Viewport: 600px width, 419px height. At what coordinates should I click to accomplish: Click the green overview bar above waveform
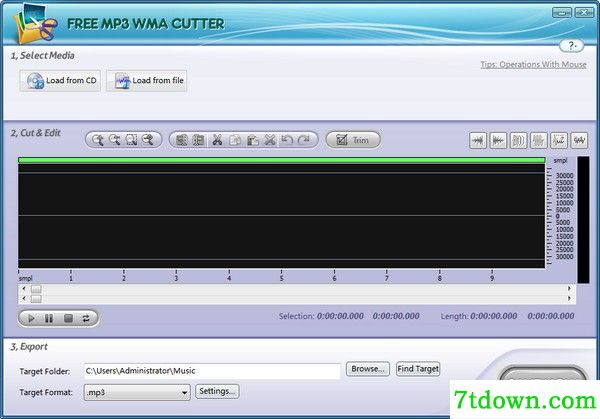click(282, 160)
